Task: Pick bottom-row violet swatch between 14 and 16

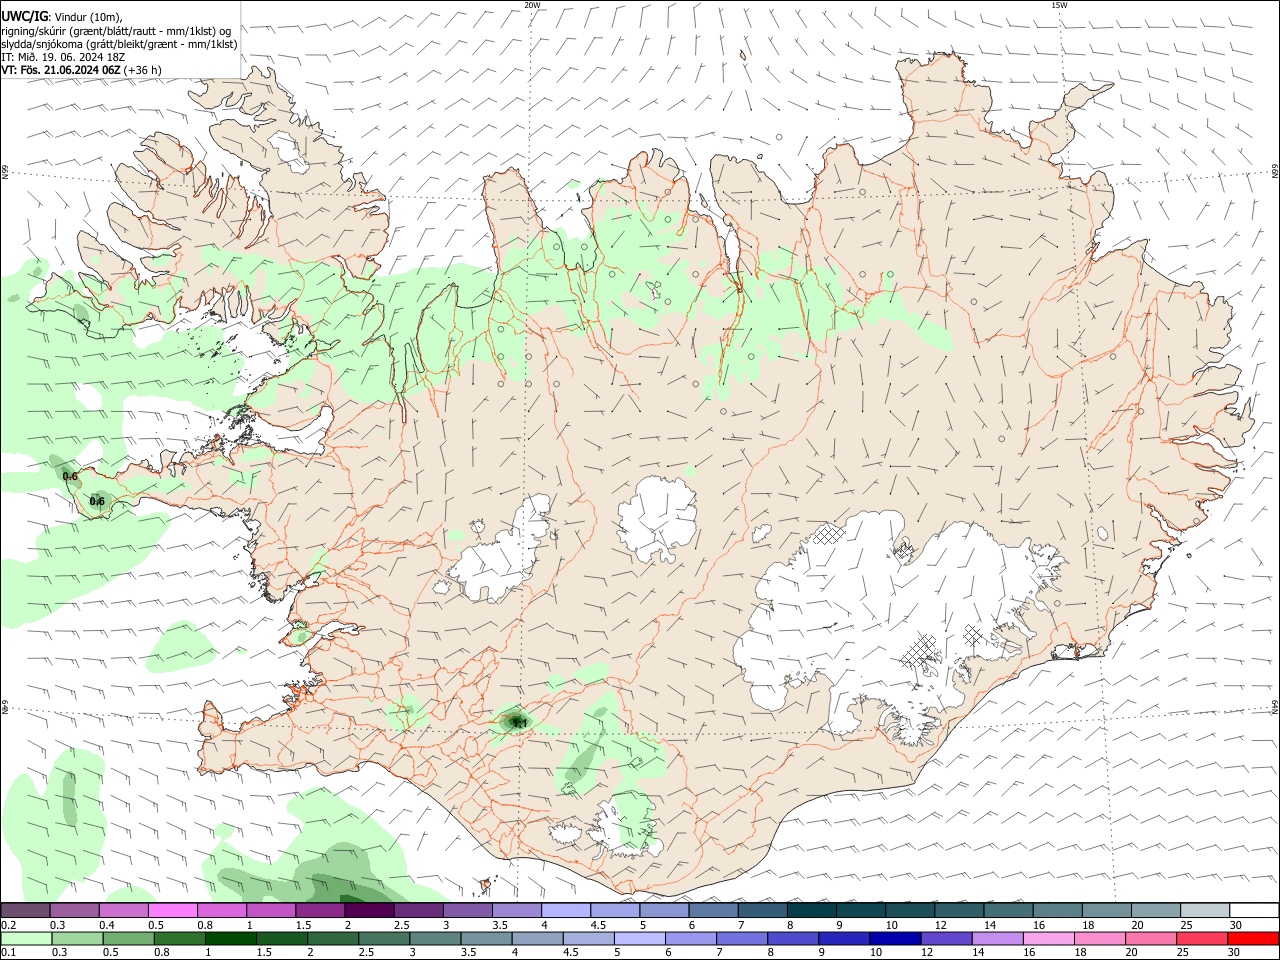Action: coord(998,938)
